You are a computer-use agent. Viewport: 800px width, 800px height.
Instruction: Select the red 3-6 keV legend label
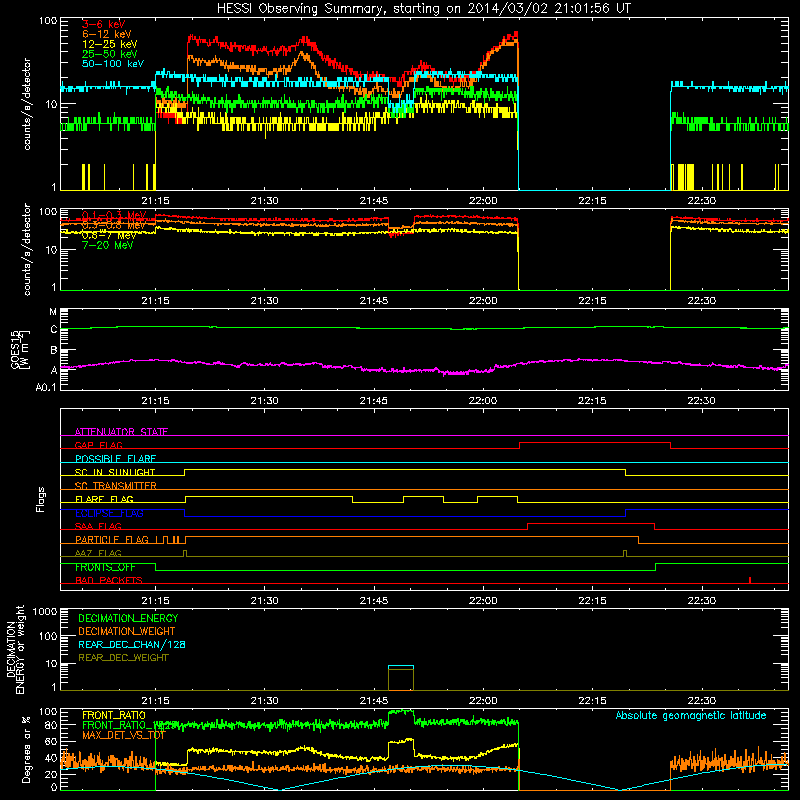(104, 24)
